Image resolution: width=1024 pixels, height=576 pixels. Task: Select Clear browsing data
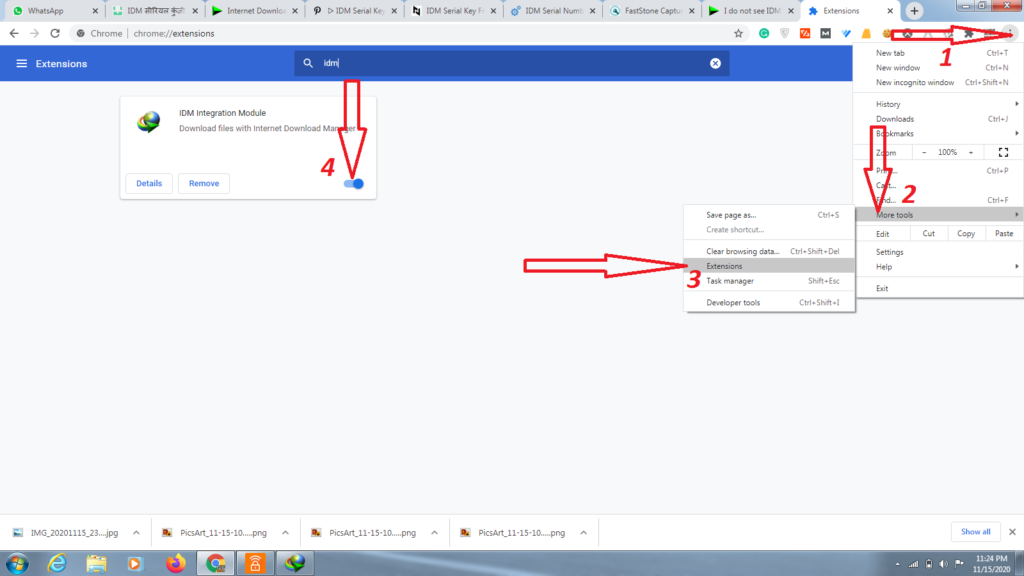coord(769,251)
